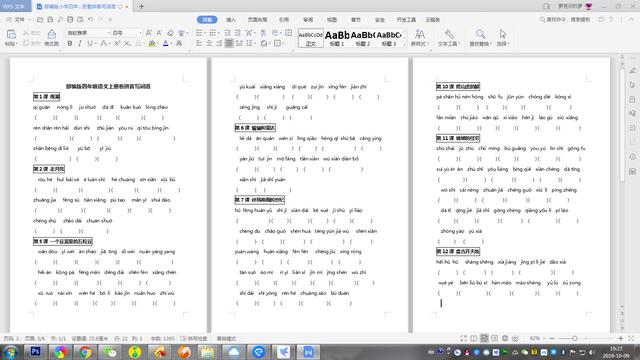Expand the borders dropdown
This screenshot has height=360, width=640.
[x=284, y=43]
